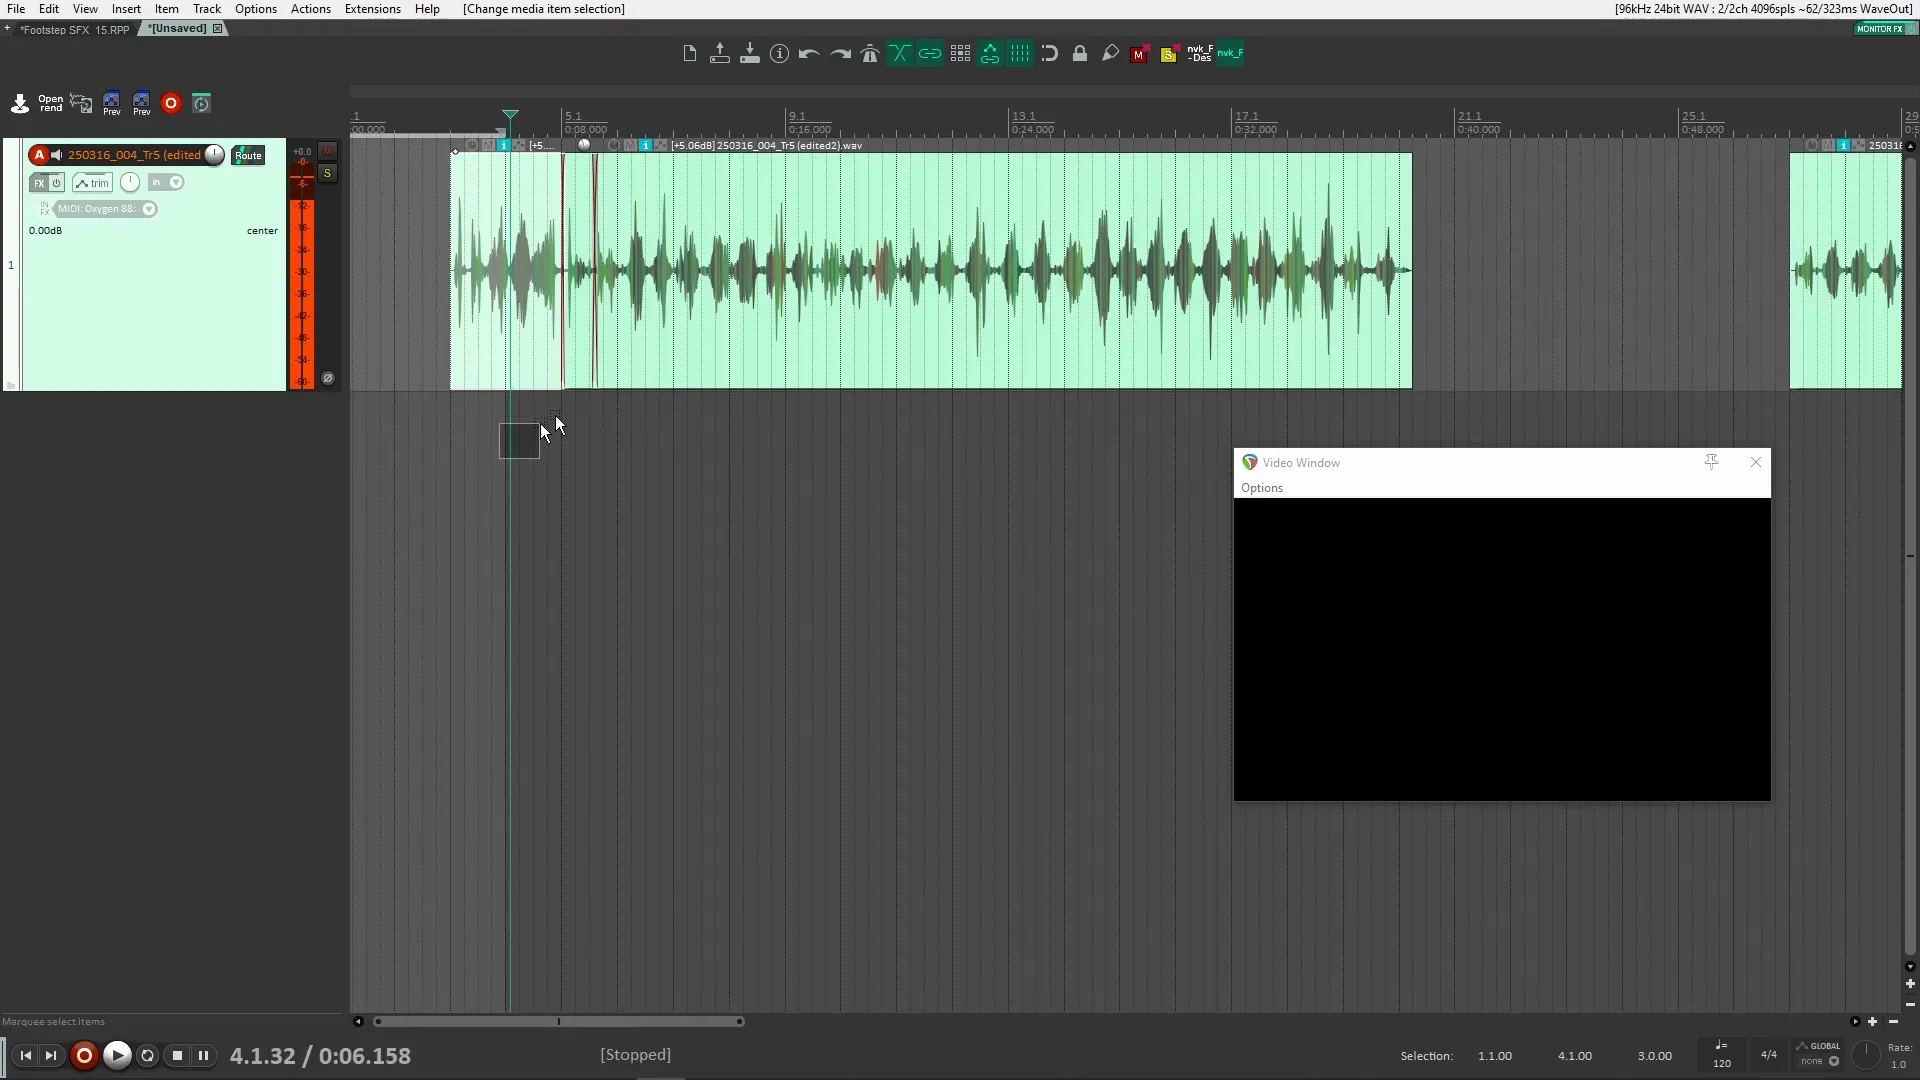1920x1080 pixels.
Task: Open the track 'in' input dropdown arrow
Action: tap(176, 183)
